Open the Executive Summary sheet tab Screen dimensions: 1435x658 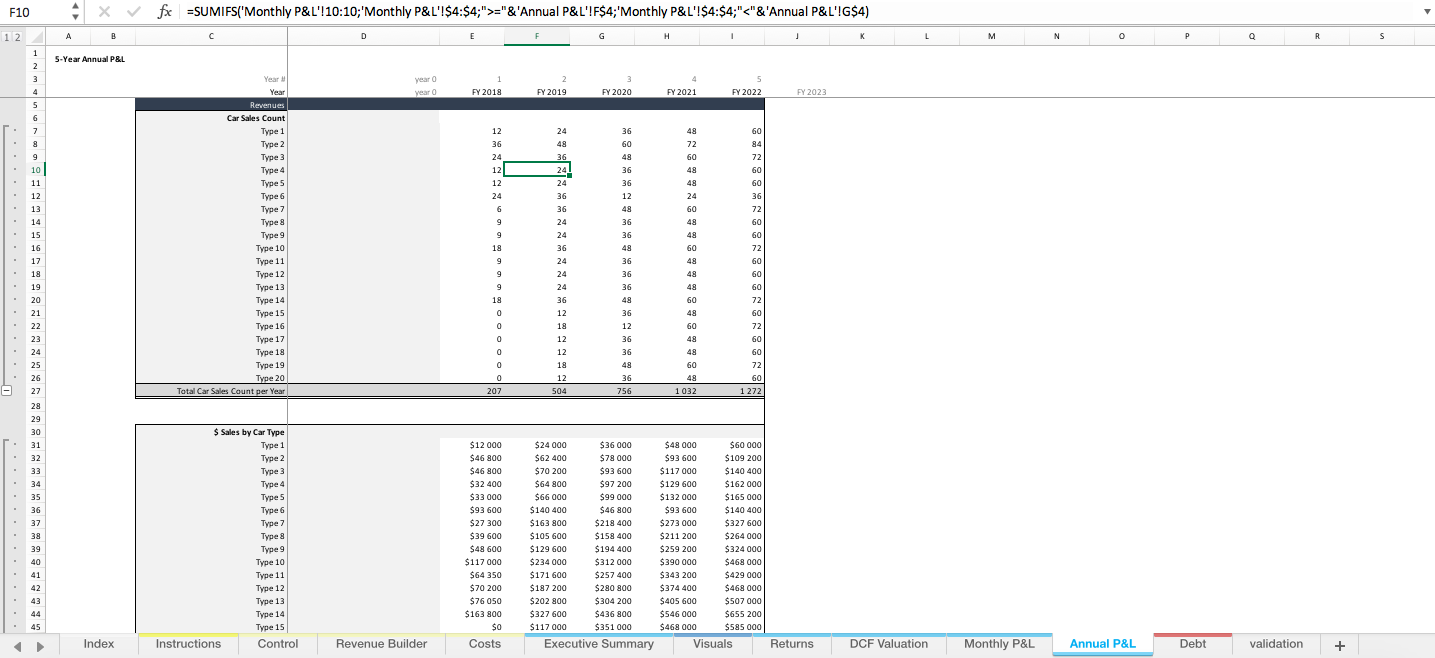pyautogui.click(x=598, y=644)
